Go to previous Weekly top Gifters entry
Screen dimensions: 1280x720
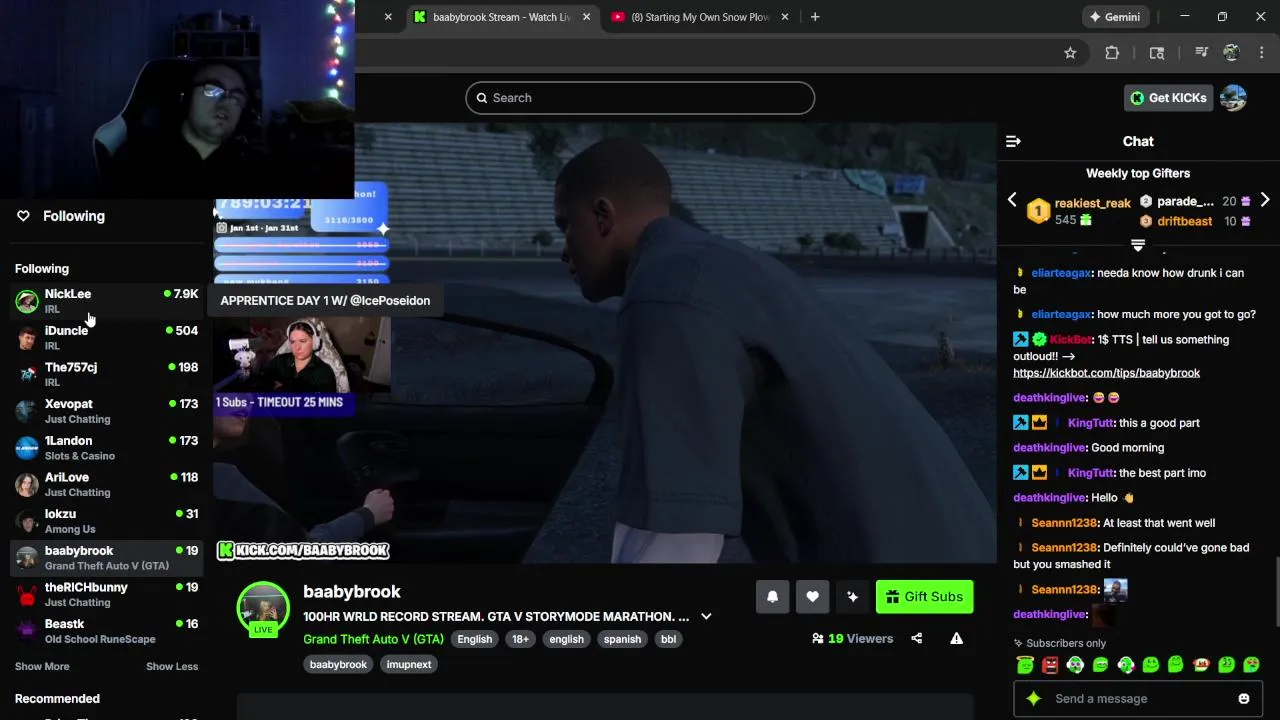(x=1012, y=200)
